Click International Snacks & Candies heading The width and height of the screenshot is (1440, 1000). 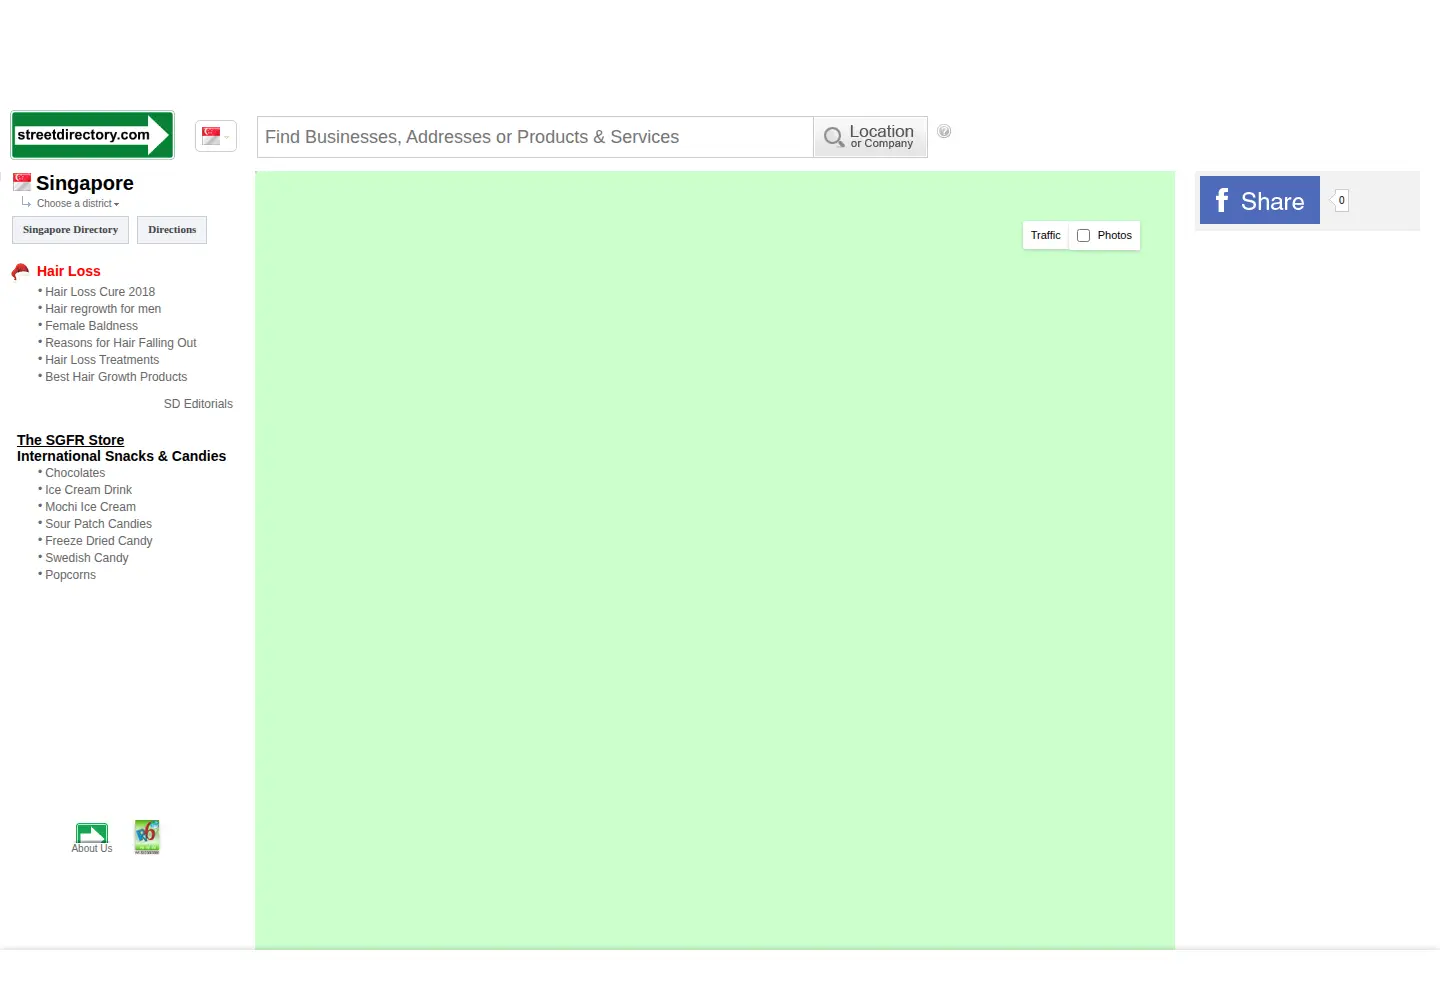tap(121, 456)
